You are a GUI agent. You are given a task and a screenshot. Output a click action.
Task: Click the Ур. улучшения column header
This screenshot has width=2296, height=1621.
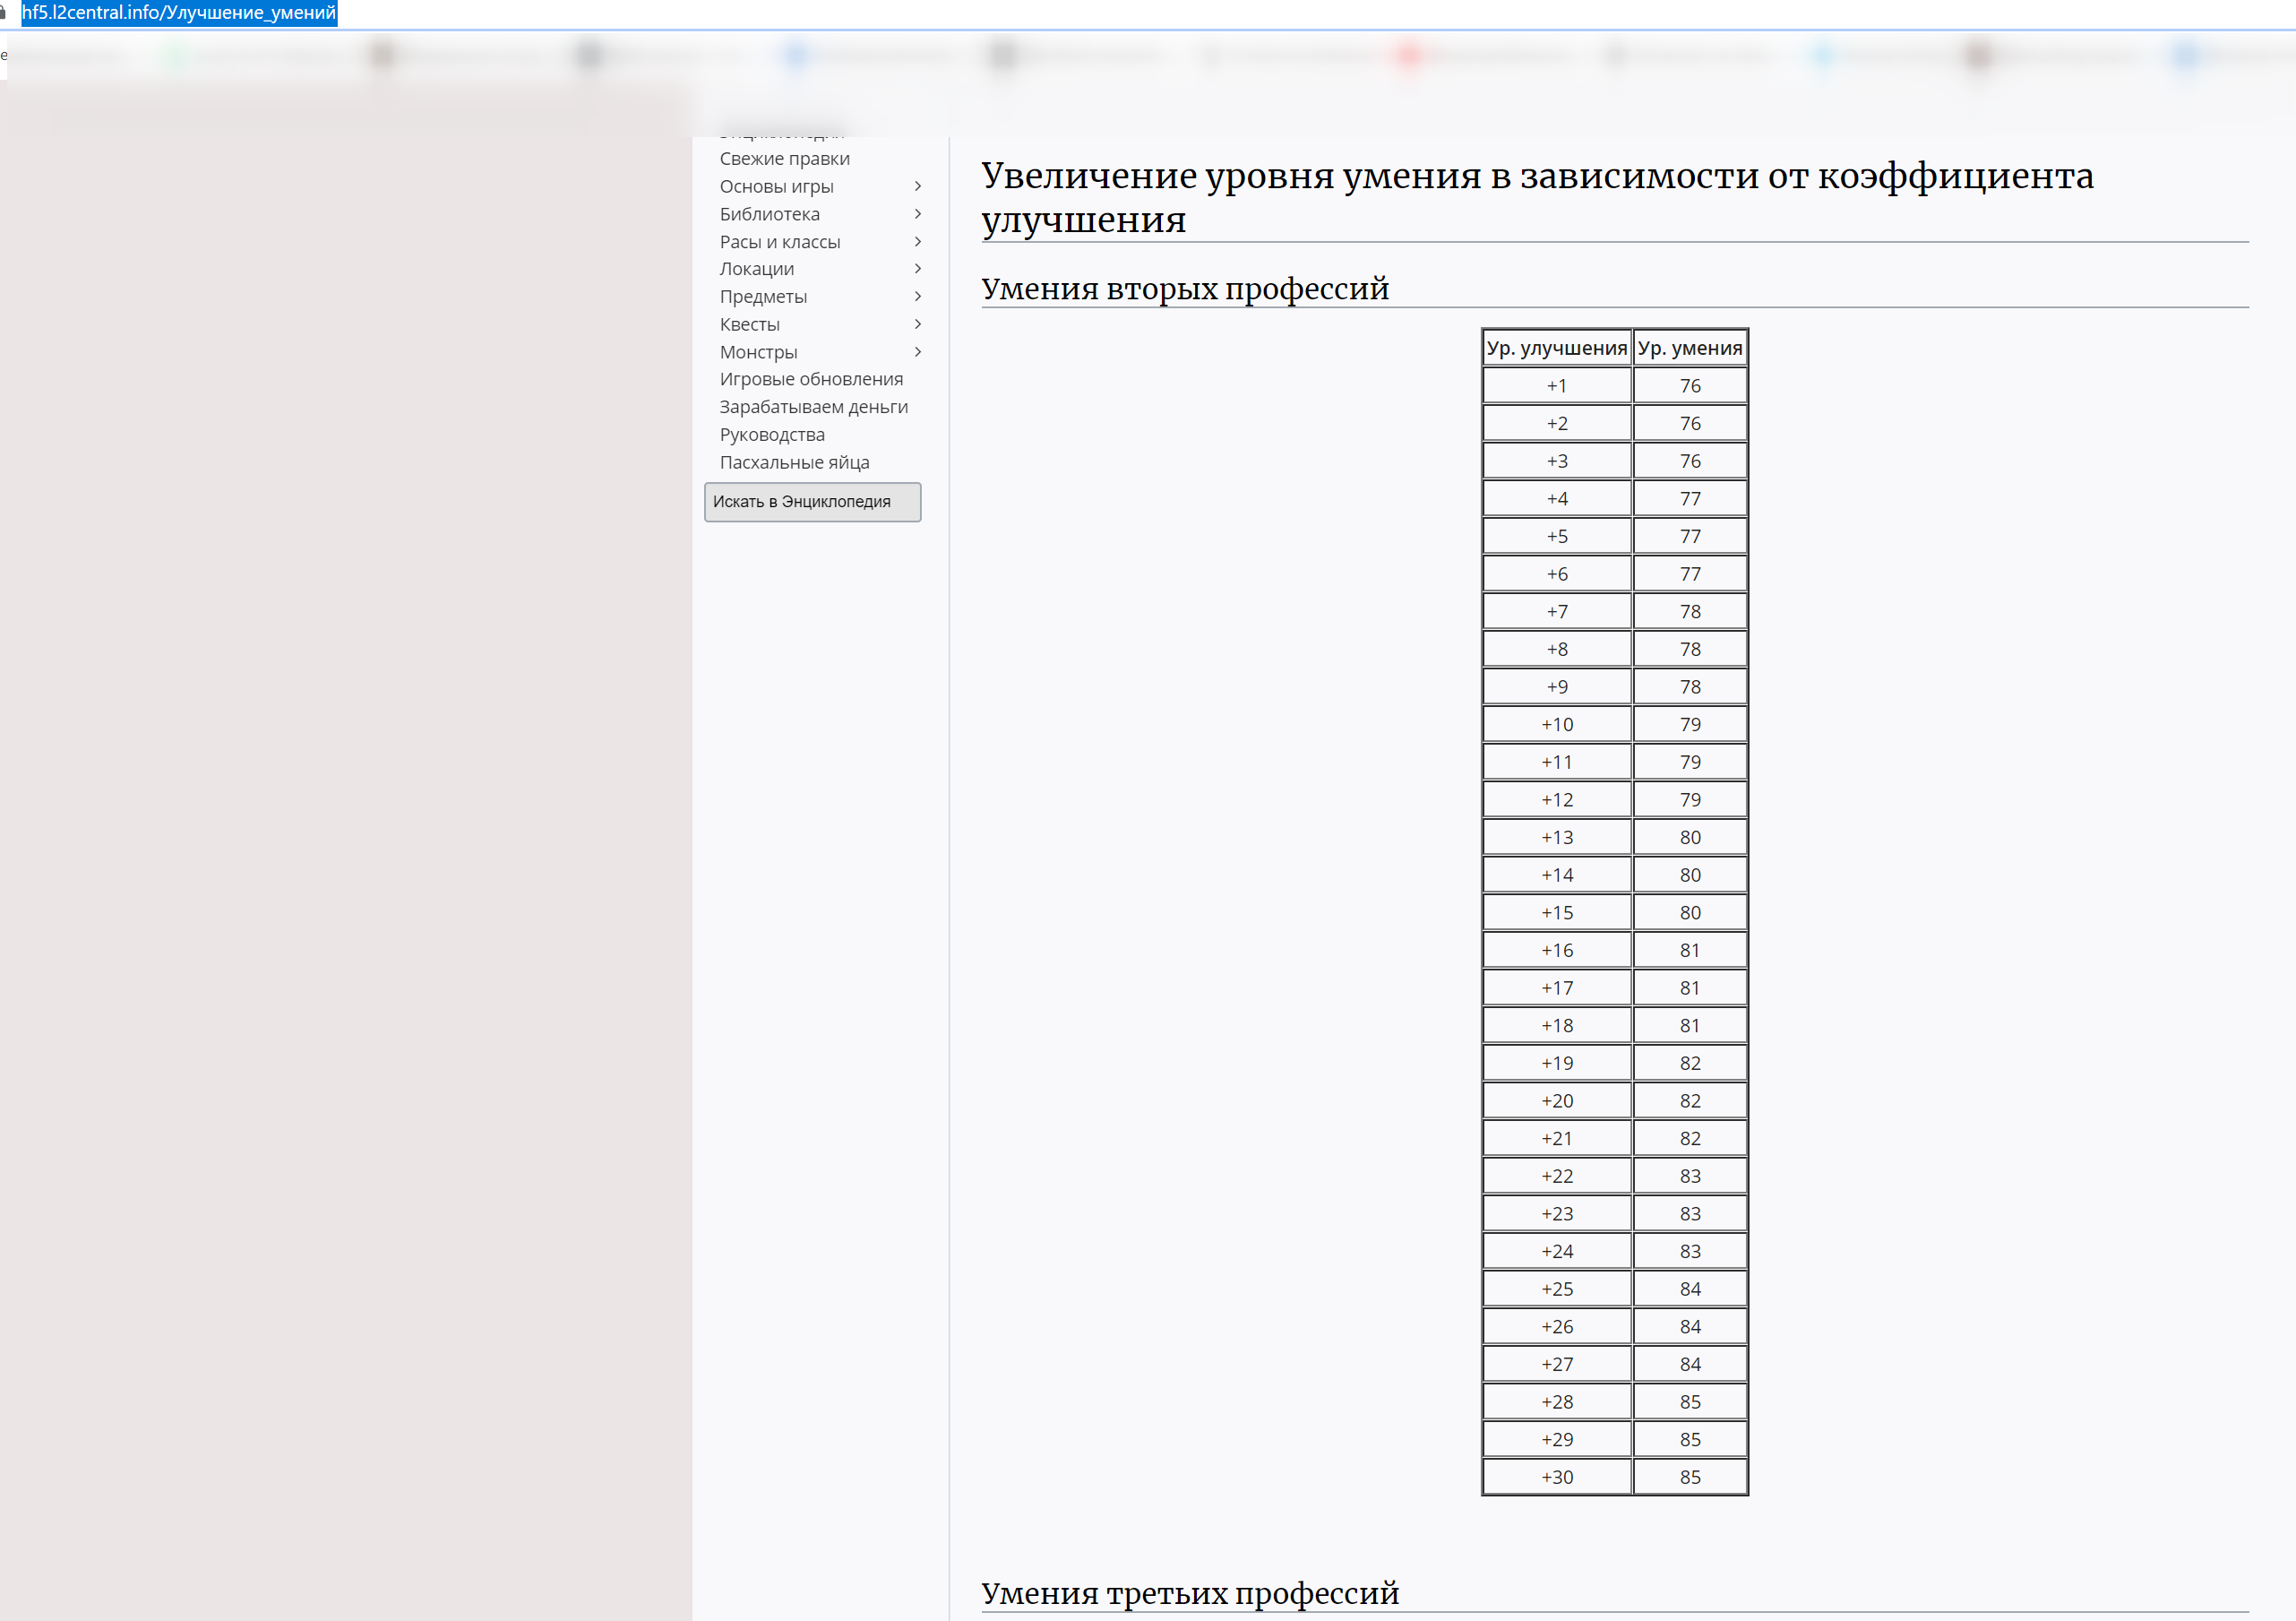coord(1556,348)
